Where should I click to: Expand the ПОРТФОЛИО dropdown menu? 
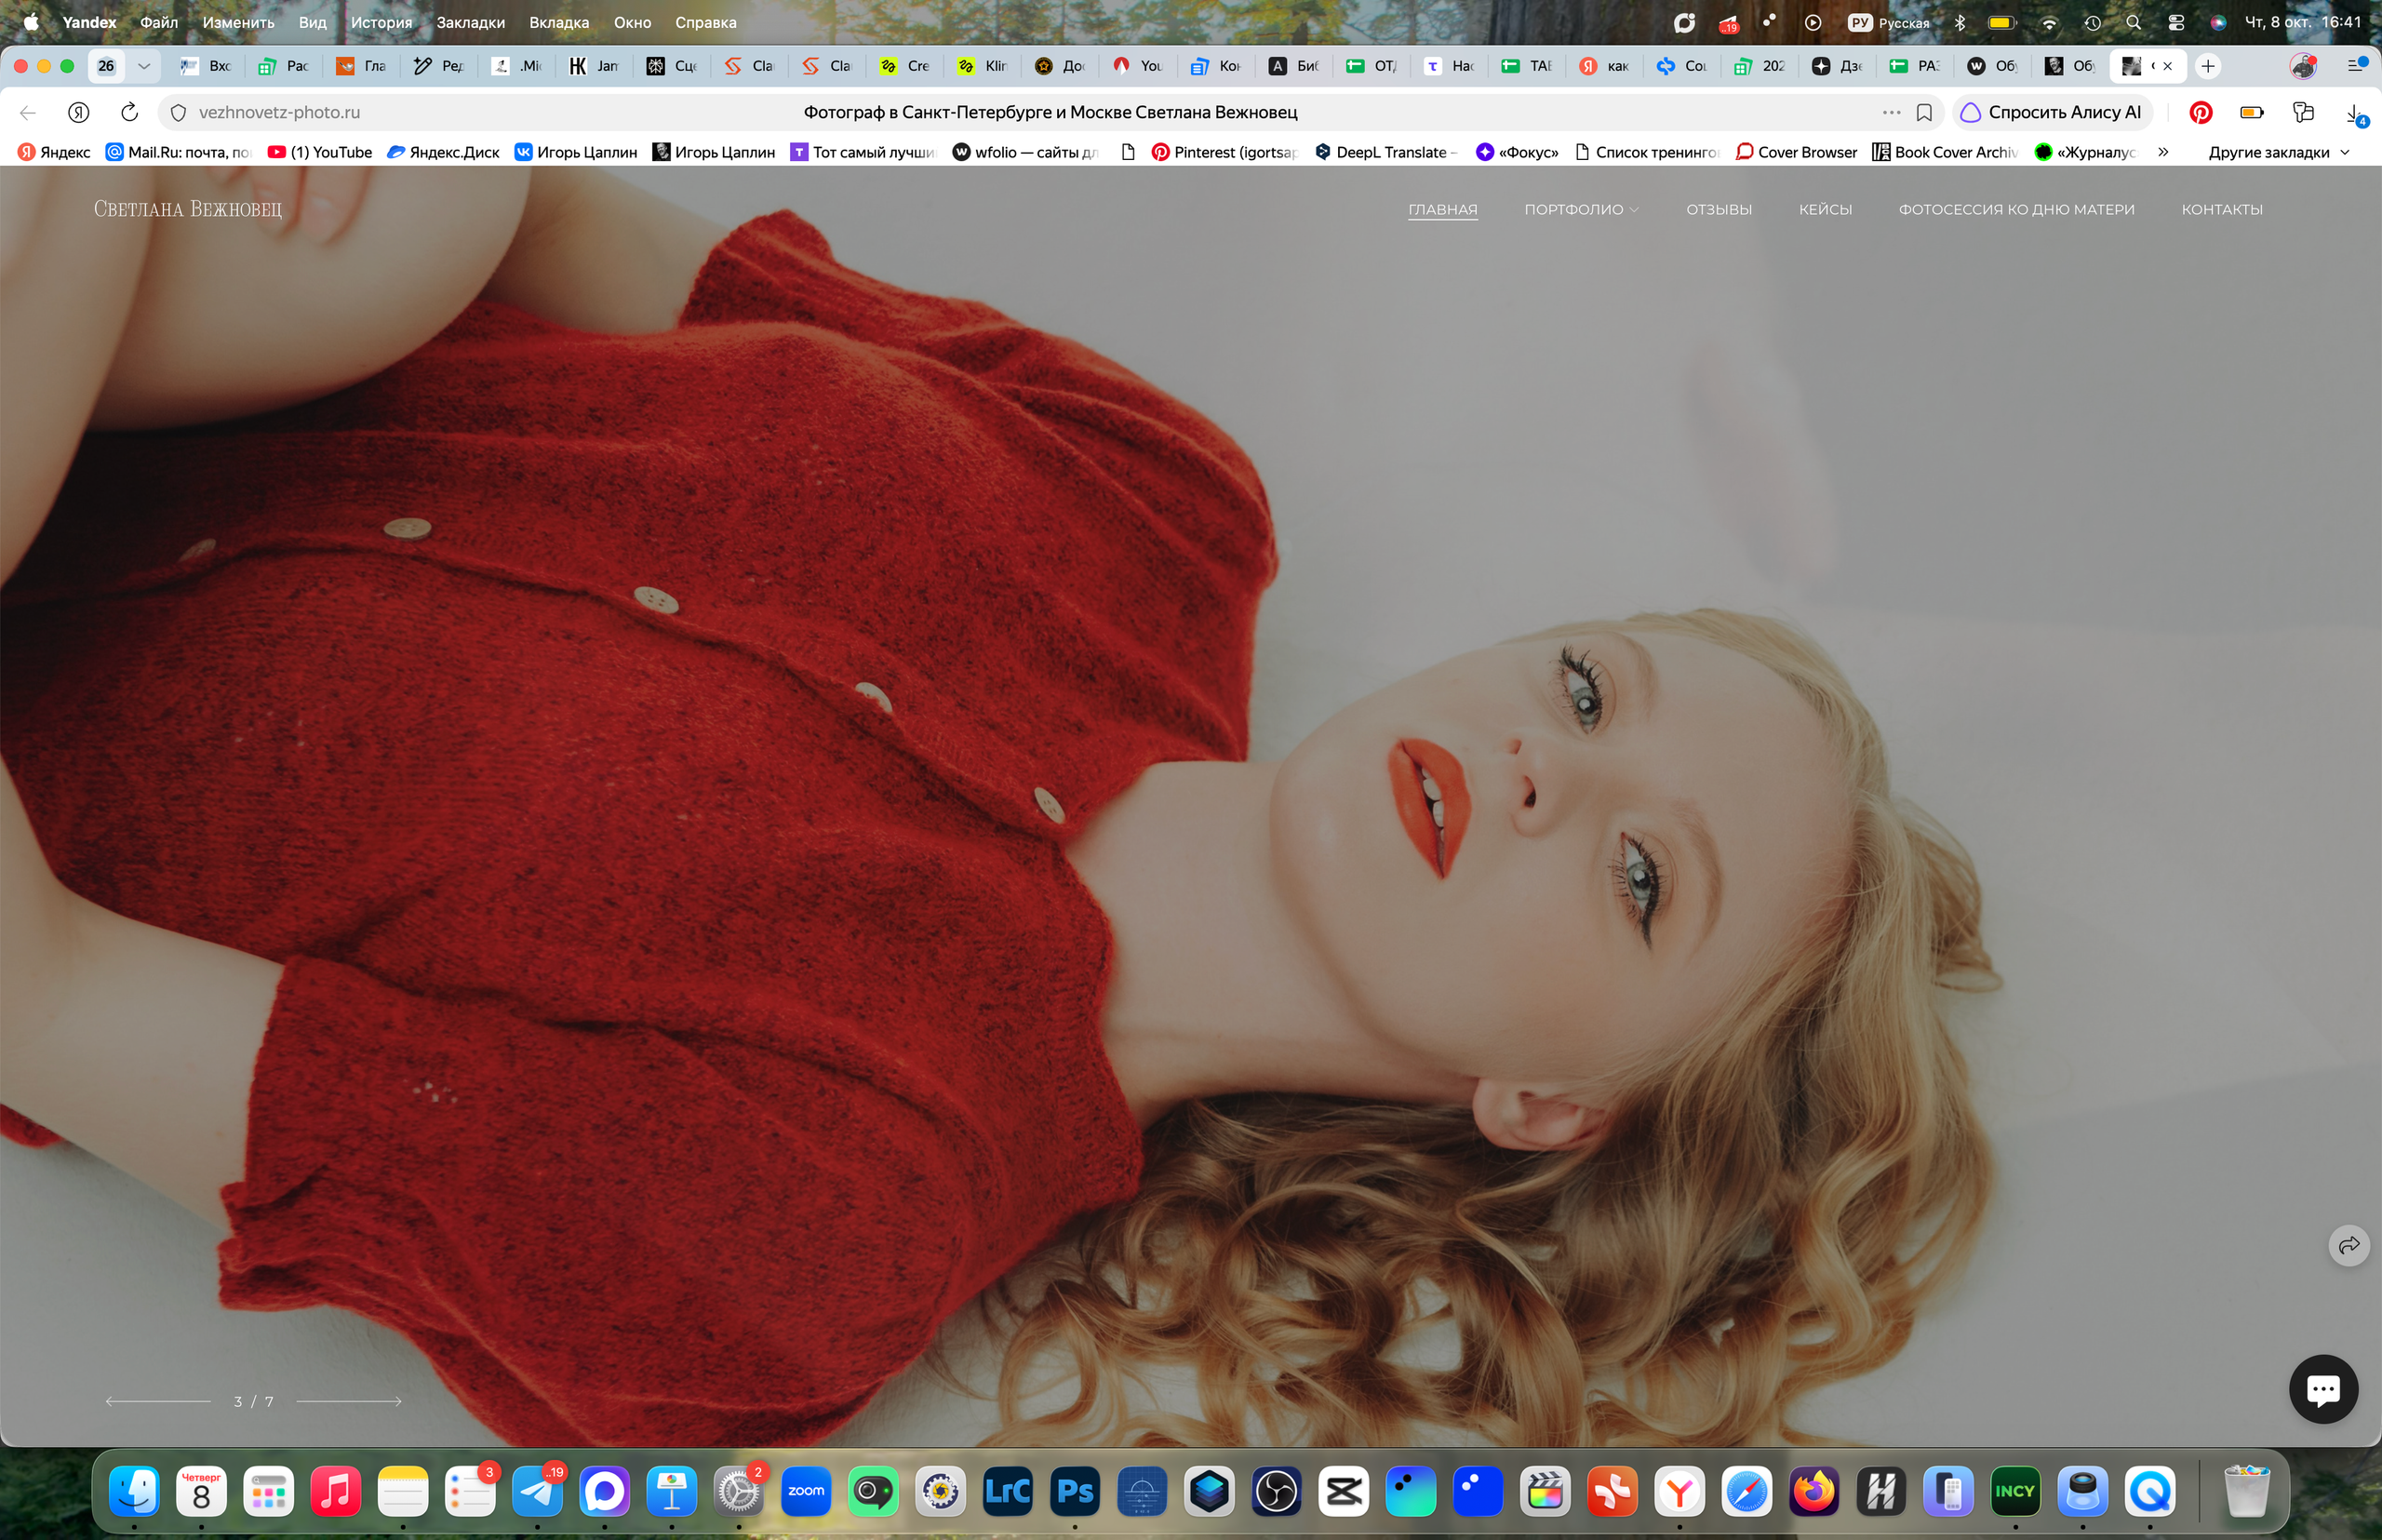(1580, 209)
